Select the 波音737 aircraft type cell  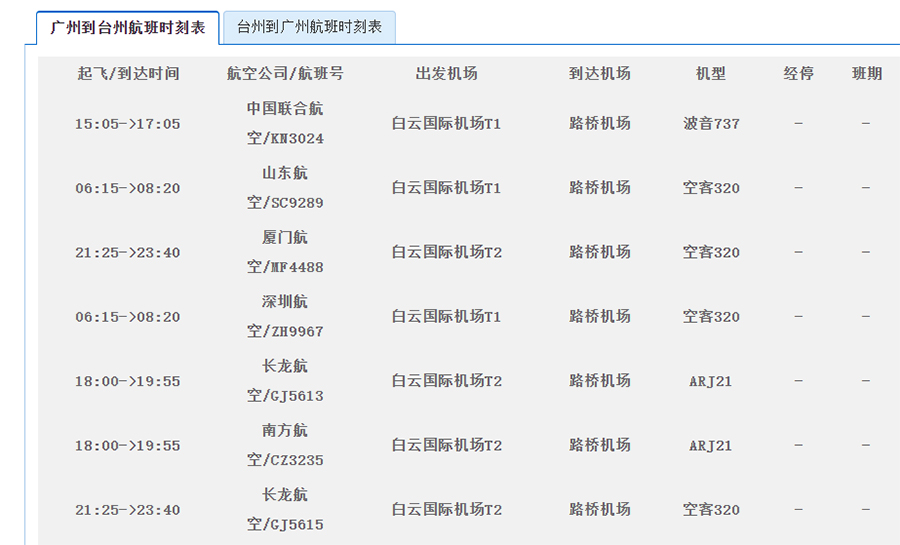(x=711, y=124)
